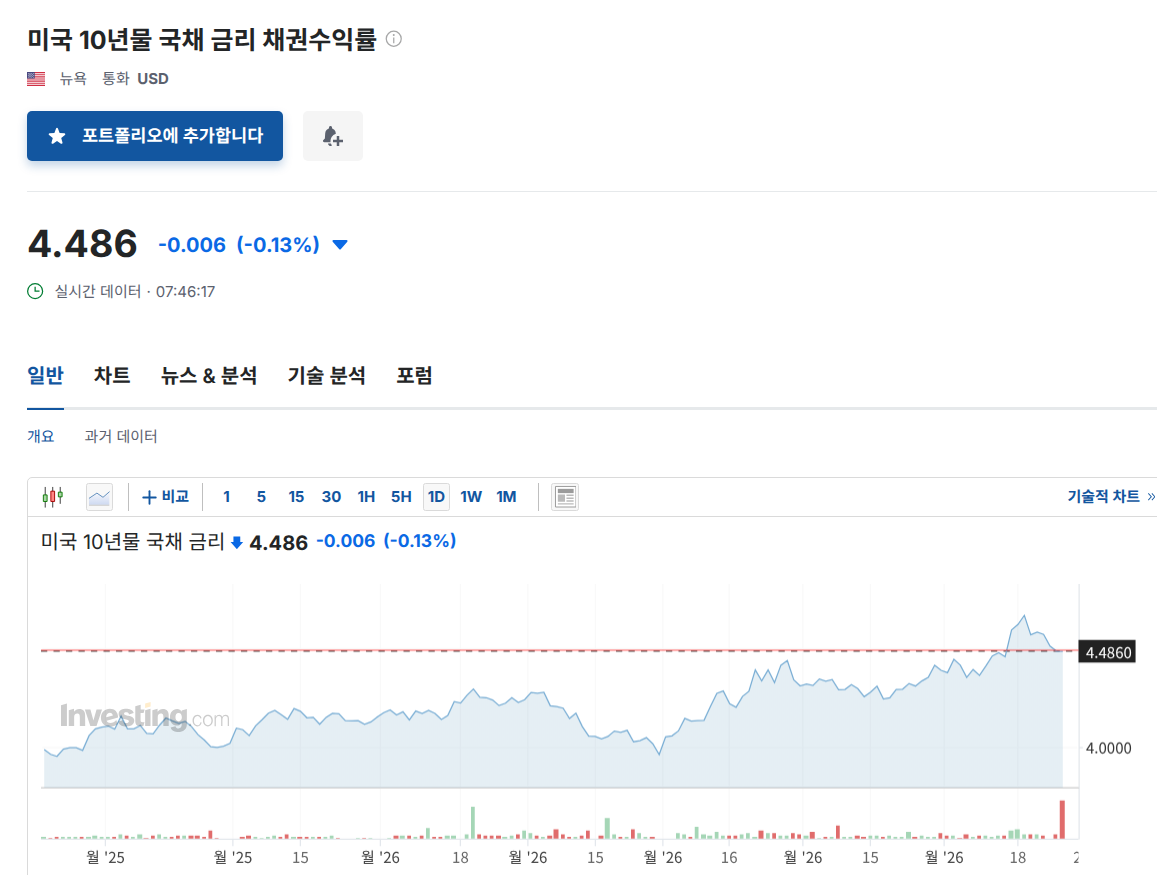
Task: Set chart interval to 5 minutes
Action: (x=261, y=497)
